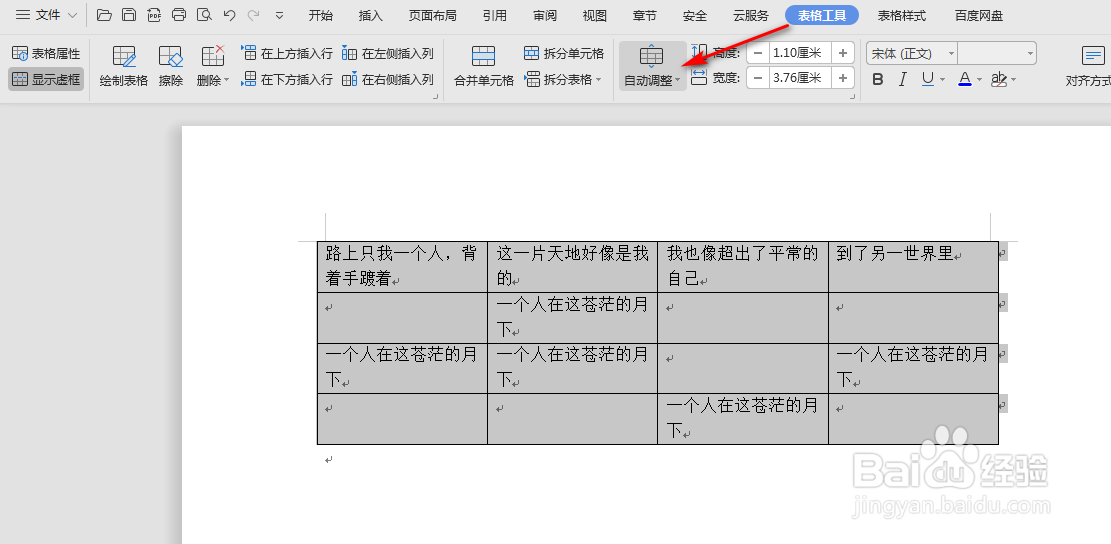Open the 章节 tab
Viewport: 1111px width, 544px height.
(644, 16)
